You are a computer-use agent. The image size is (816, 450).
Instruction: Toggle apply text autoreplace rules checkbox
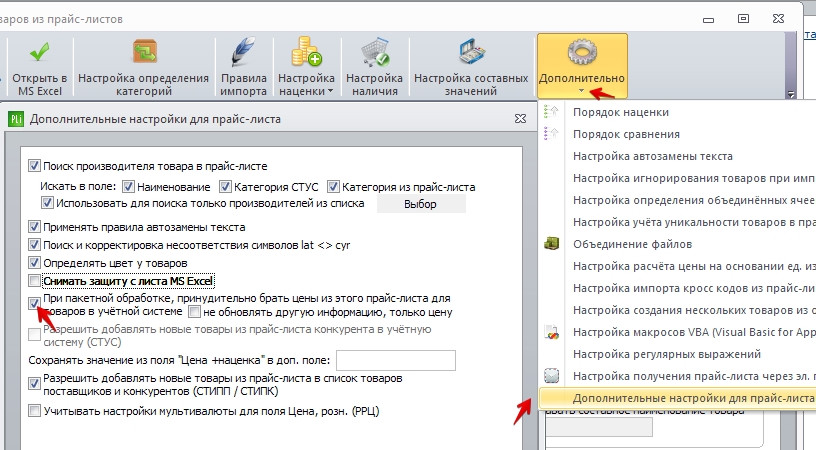(34, 227)
